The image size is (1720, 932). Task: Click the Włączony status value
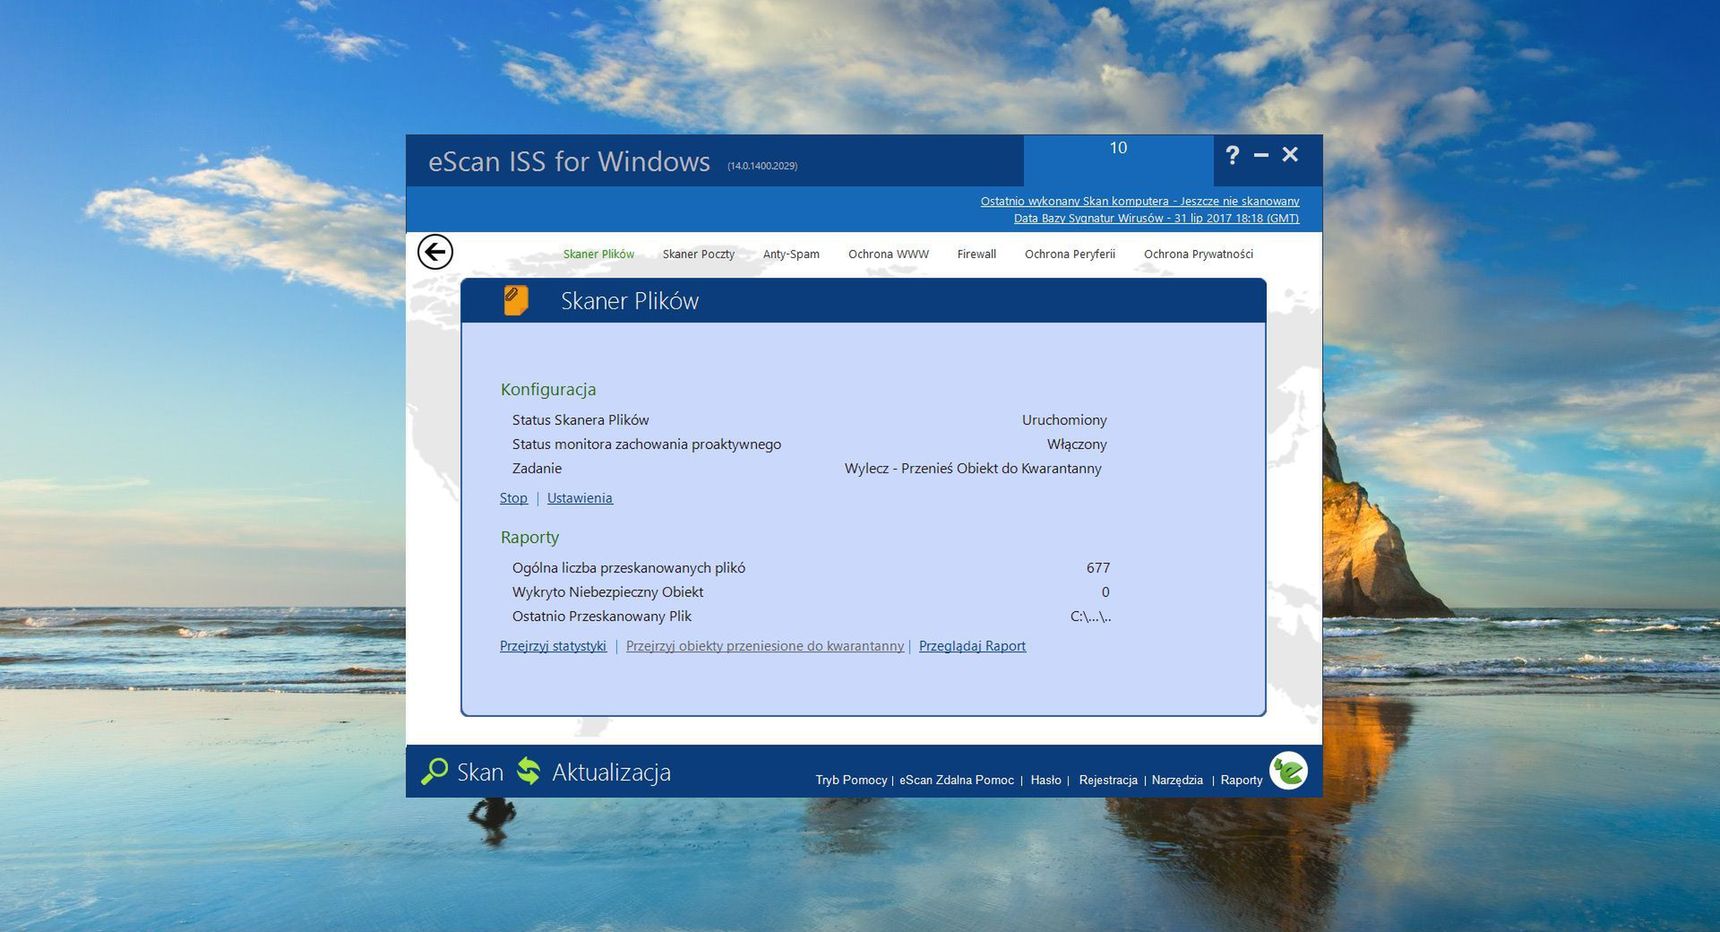tap(1077, 444)
